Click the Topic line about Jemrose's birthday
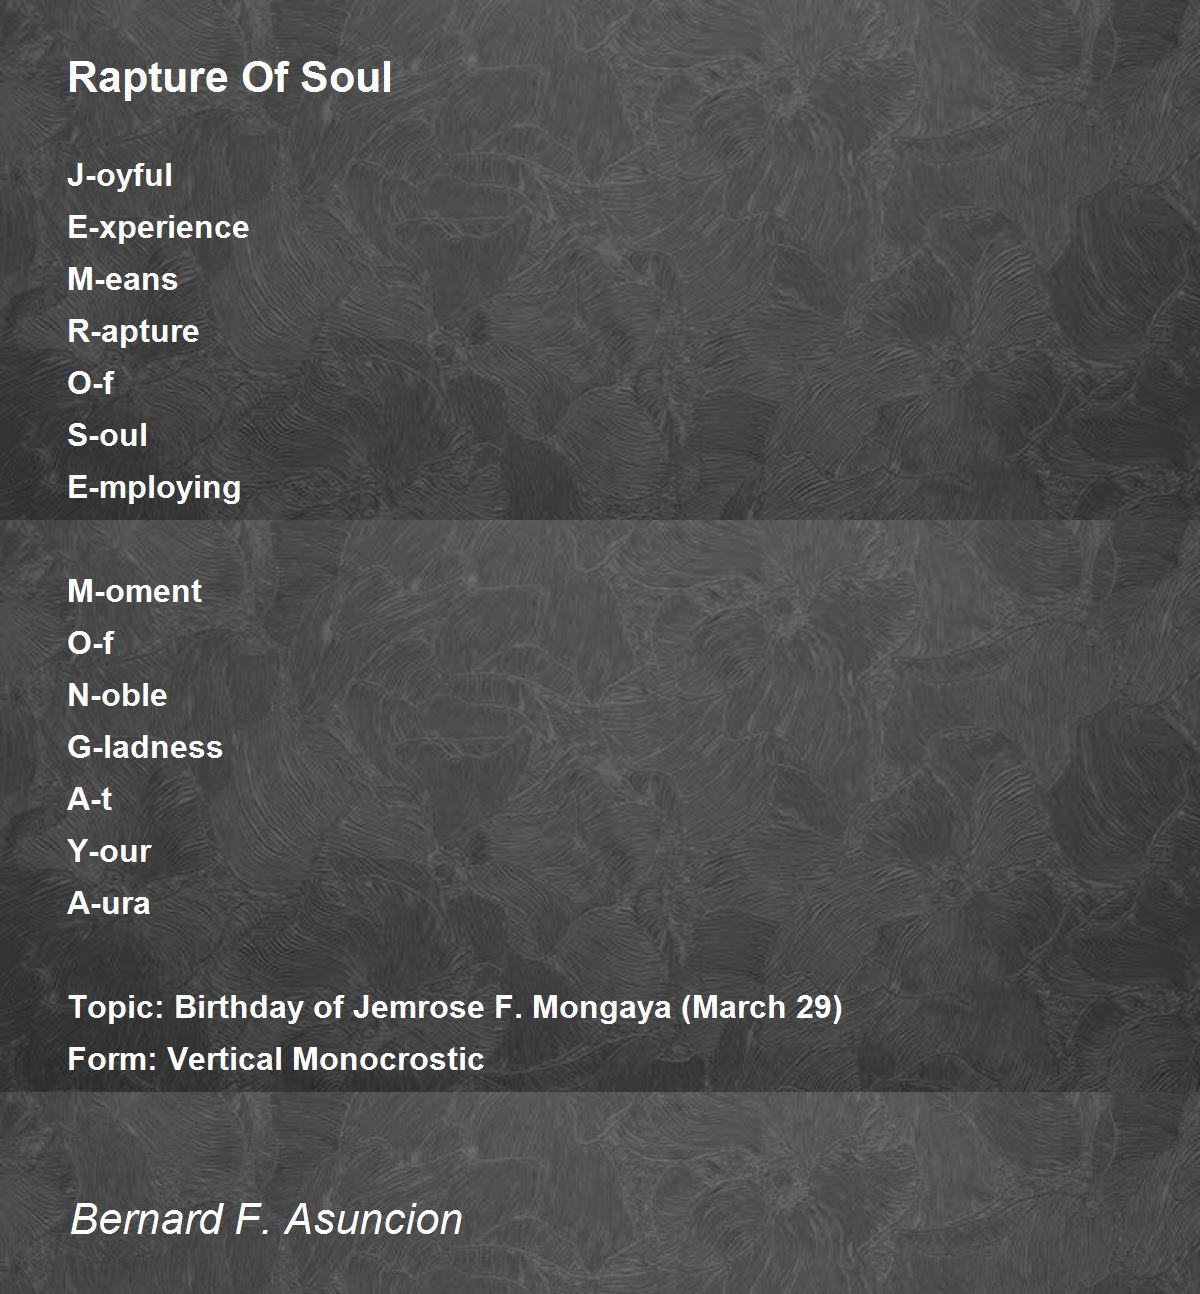 click(455, 1007)
